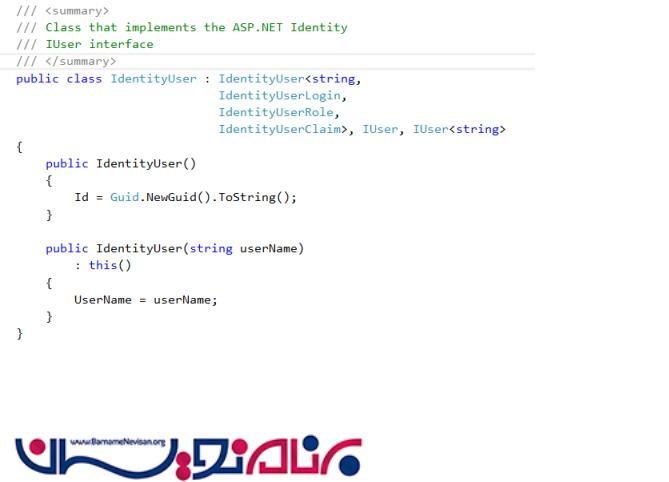The width and height of the screenshot is (669, 482).
Task: Select the IdentityUserClaim type name
Action: pos(279,129)
